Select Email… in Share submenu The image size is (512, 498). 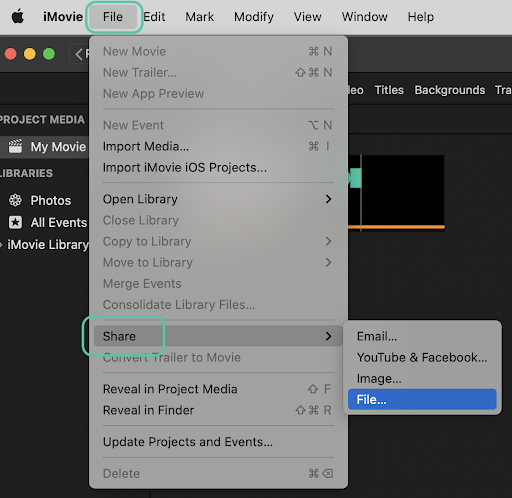click(x=422, y=336)
